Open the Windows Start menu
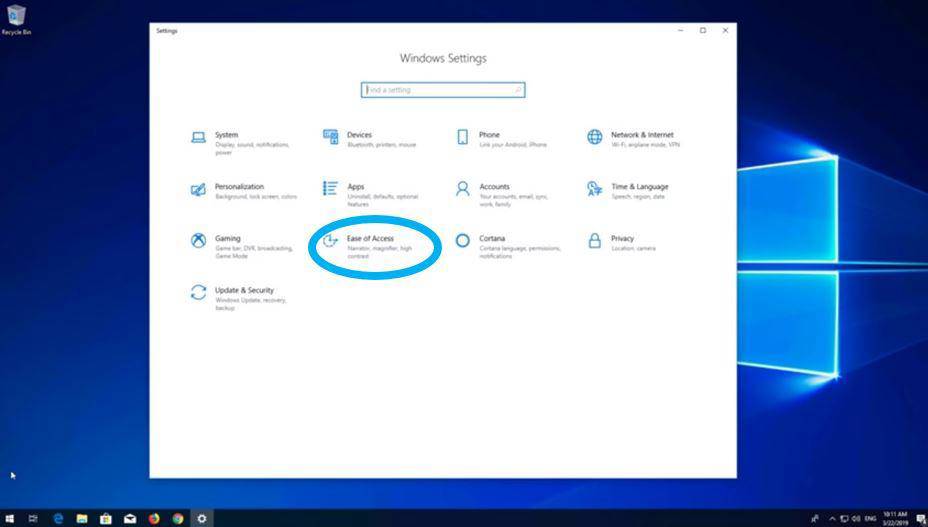The width and height of the screenshot is (928, 527). [x=10, y=519]
